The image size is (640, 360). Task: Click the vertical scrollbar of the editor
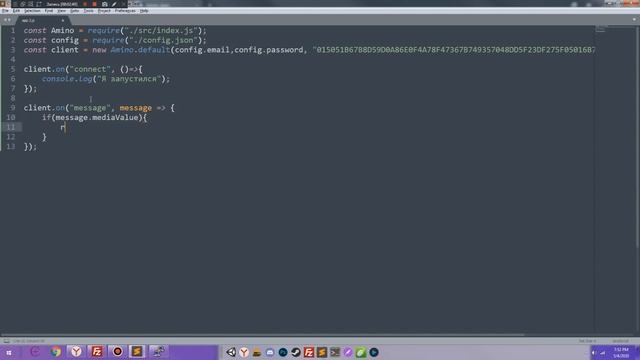tap(638, 137)
